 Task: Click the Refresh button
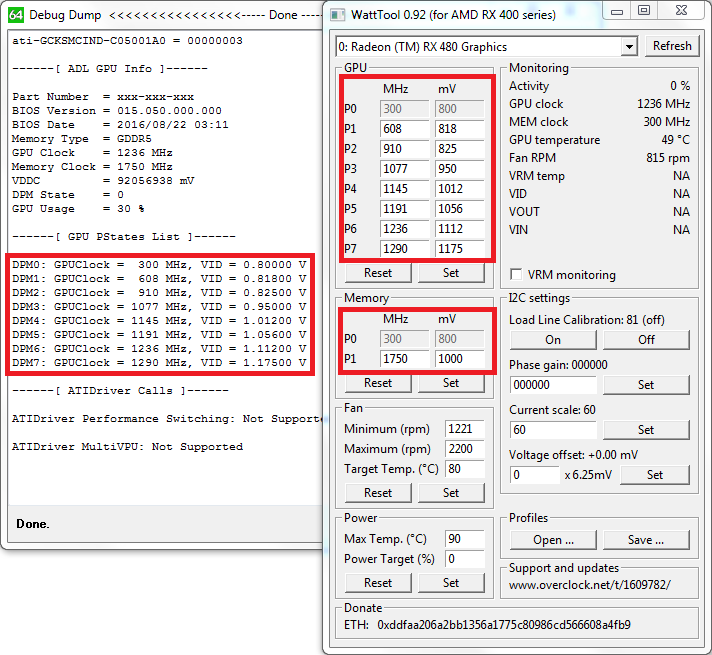click(671, 46)
